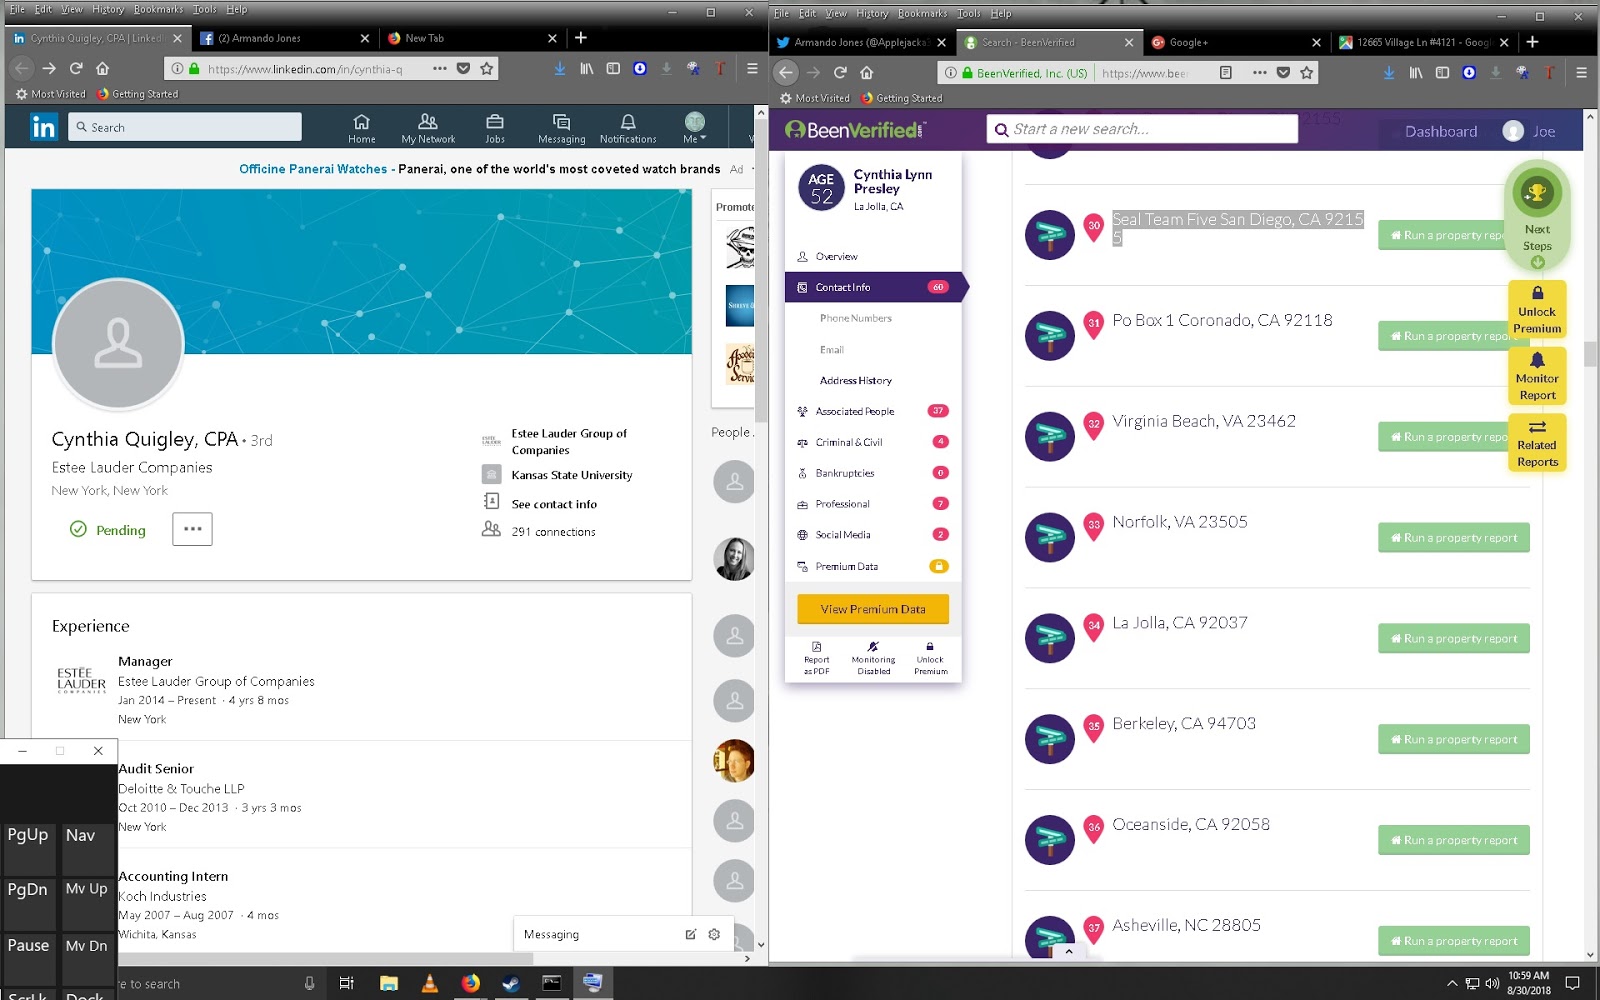
Task: Click Next Steps trophy icon
Action: click(1537, 193)
